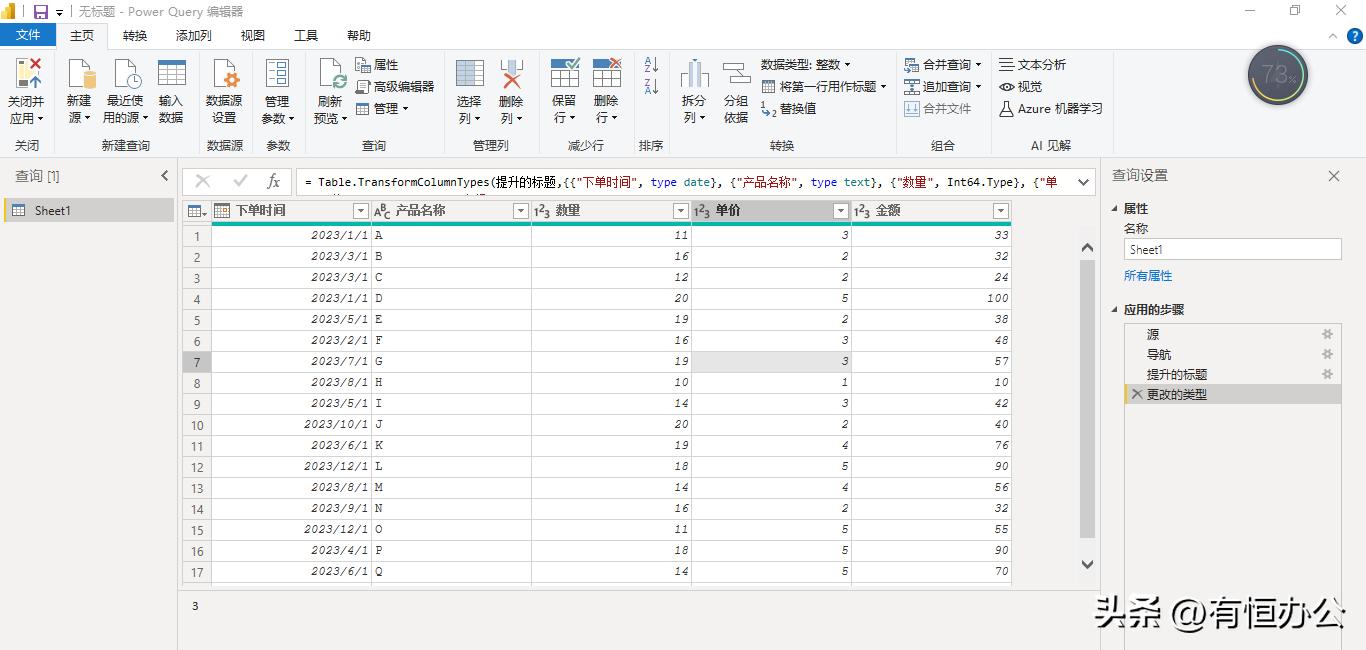Delete the 更改的类型 applied step
The height and width of the screenshot is (650, 1366).
1136,394
